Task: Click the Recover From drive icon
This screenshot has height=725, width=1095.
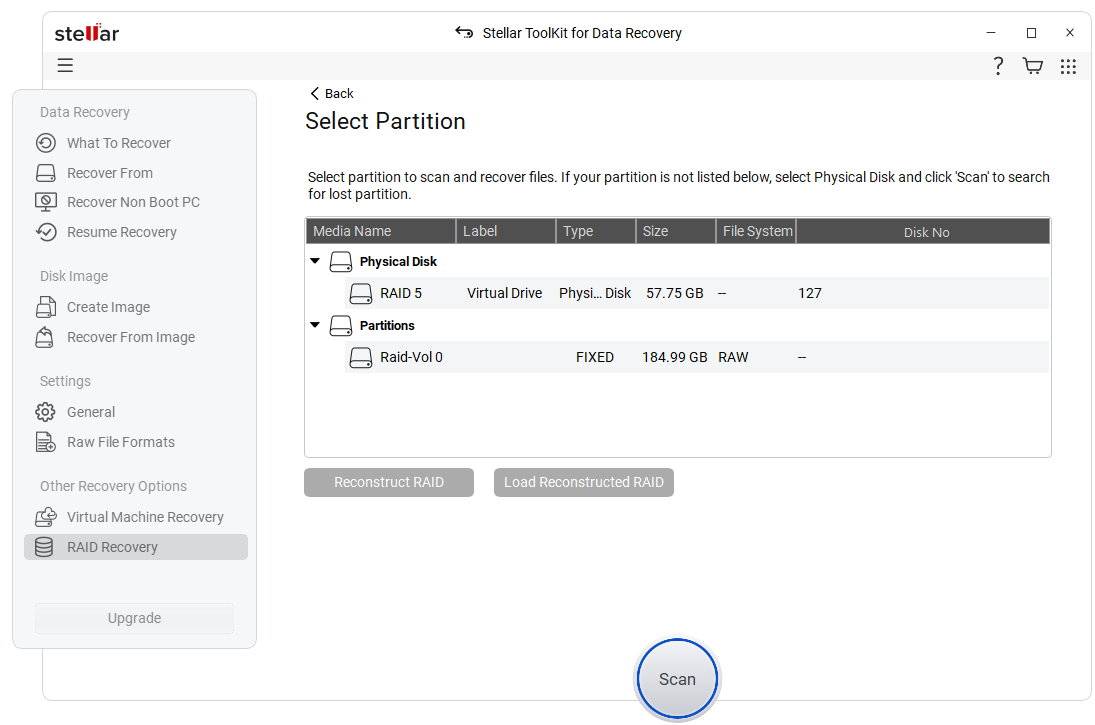Action: [46, 173]
